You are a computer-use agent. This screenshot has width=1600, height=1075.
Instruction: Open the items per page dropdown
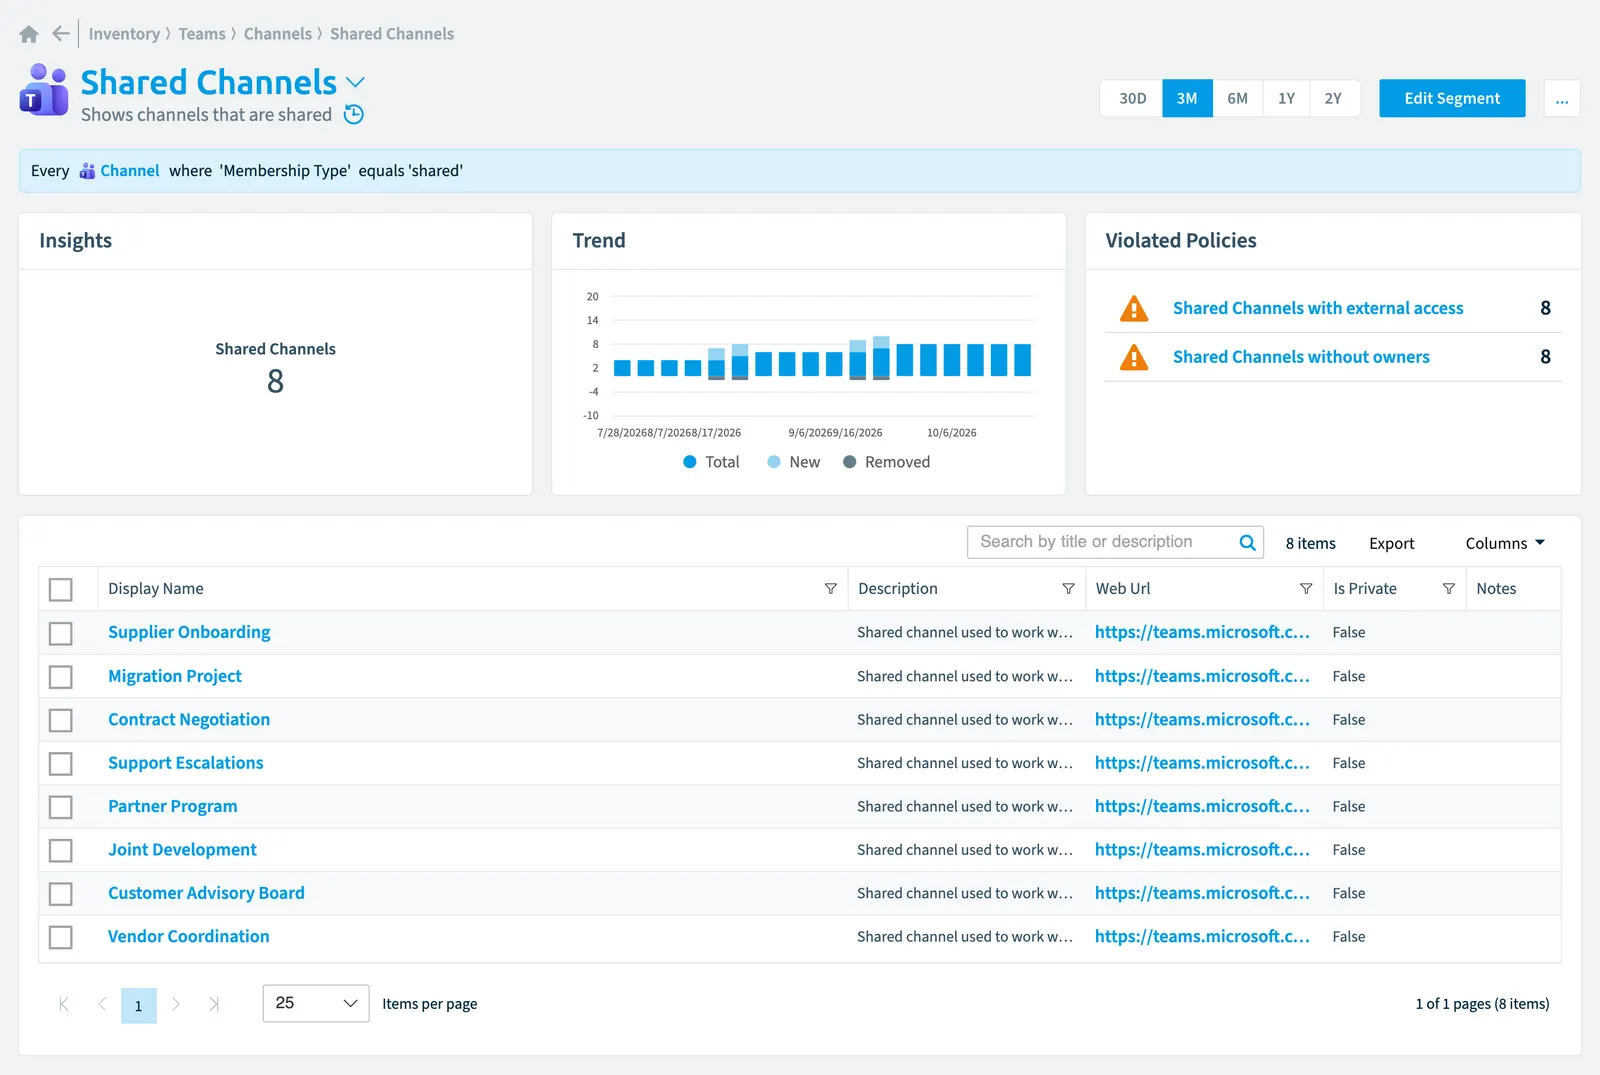coord(316,1003)
